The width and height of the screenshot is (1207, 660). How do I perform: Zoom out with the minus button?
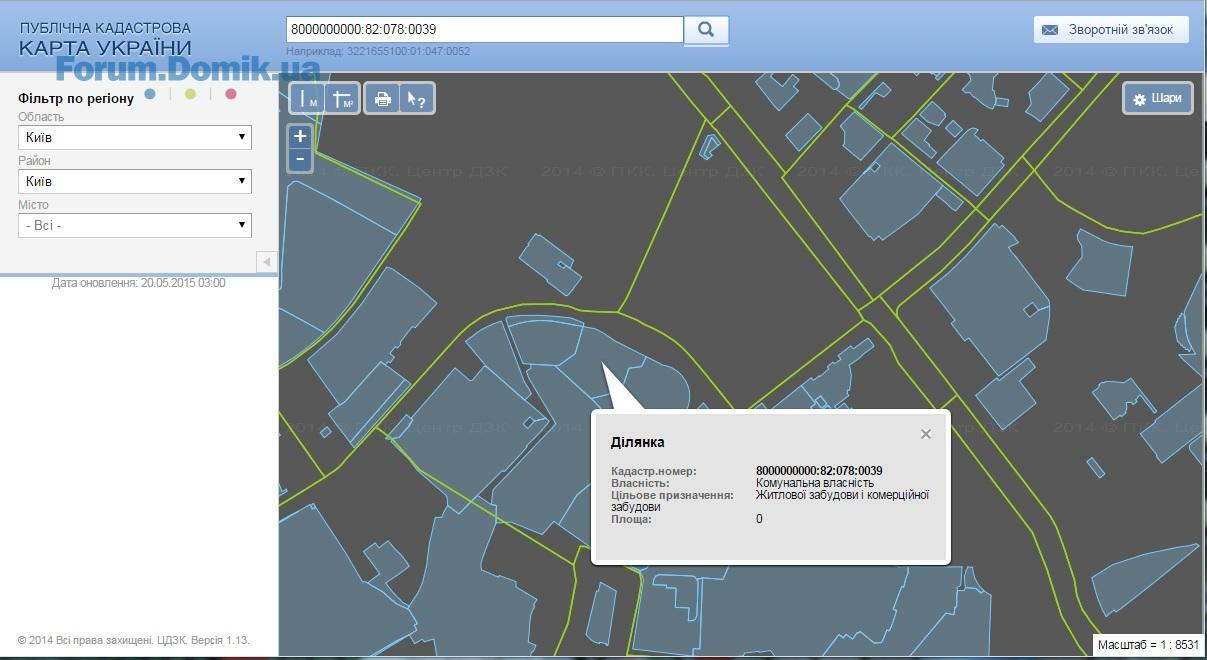tap(300, 159)
